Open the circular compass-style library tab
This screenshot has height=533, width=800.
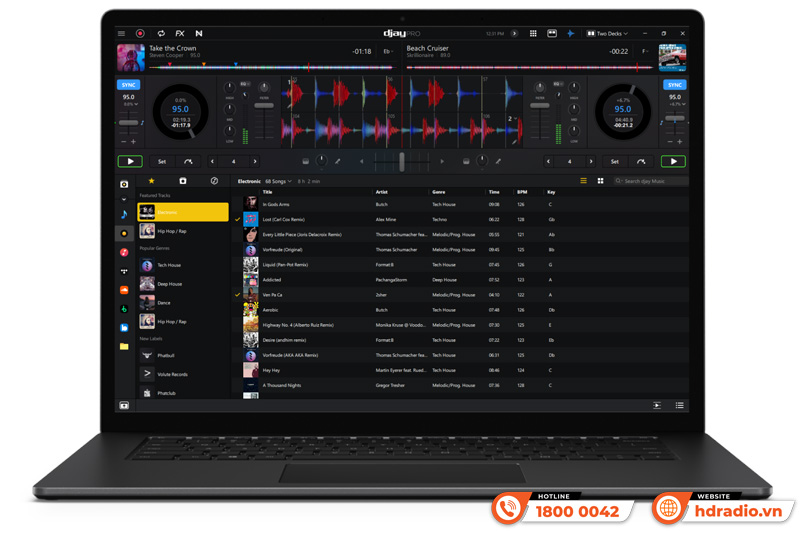214,181
